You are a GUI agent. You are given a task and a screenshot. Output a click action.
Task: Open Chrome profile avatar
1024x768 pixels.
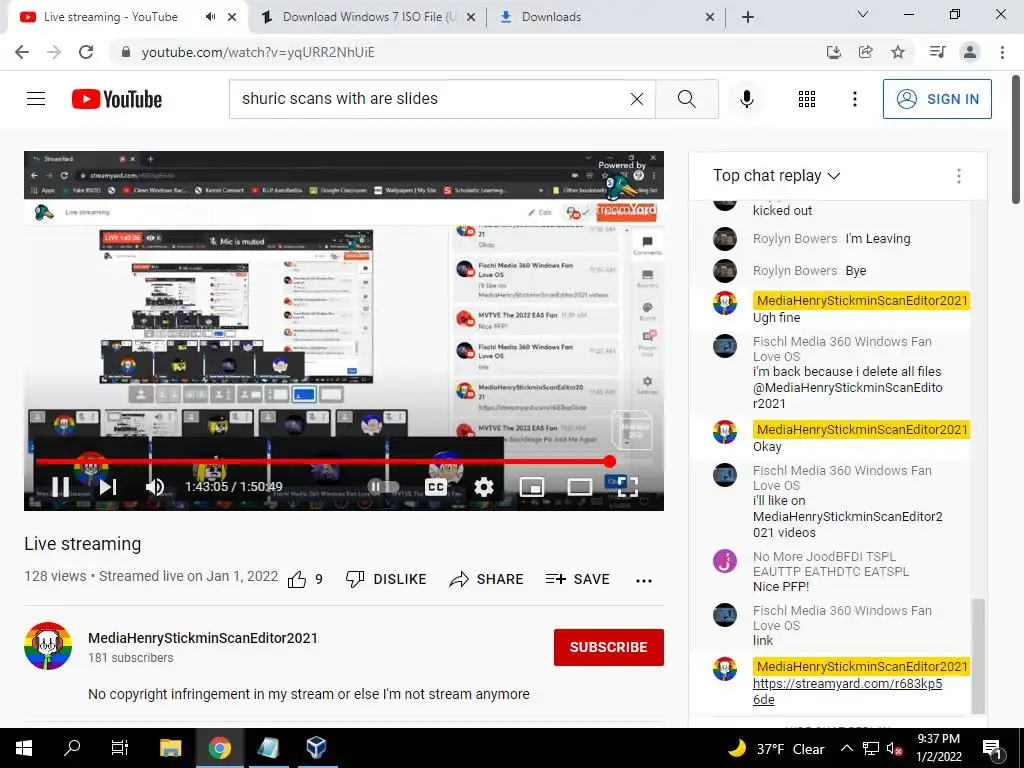coord(970,52)
